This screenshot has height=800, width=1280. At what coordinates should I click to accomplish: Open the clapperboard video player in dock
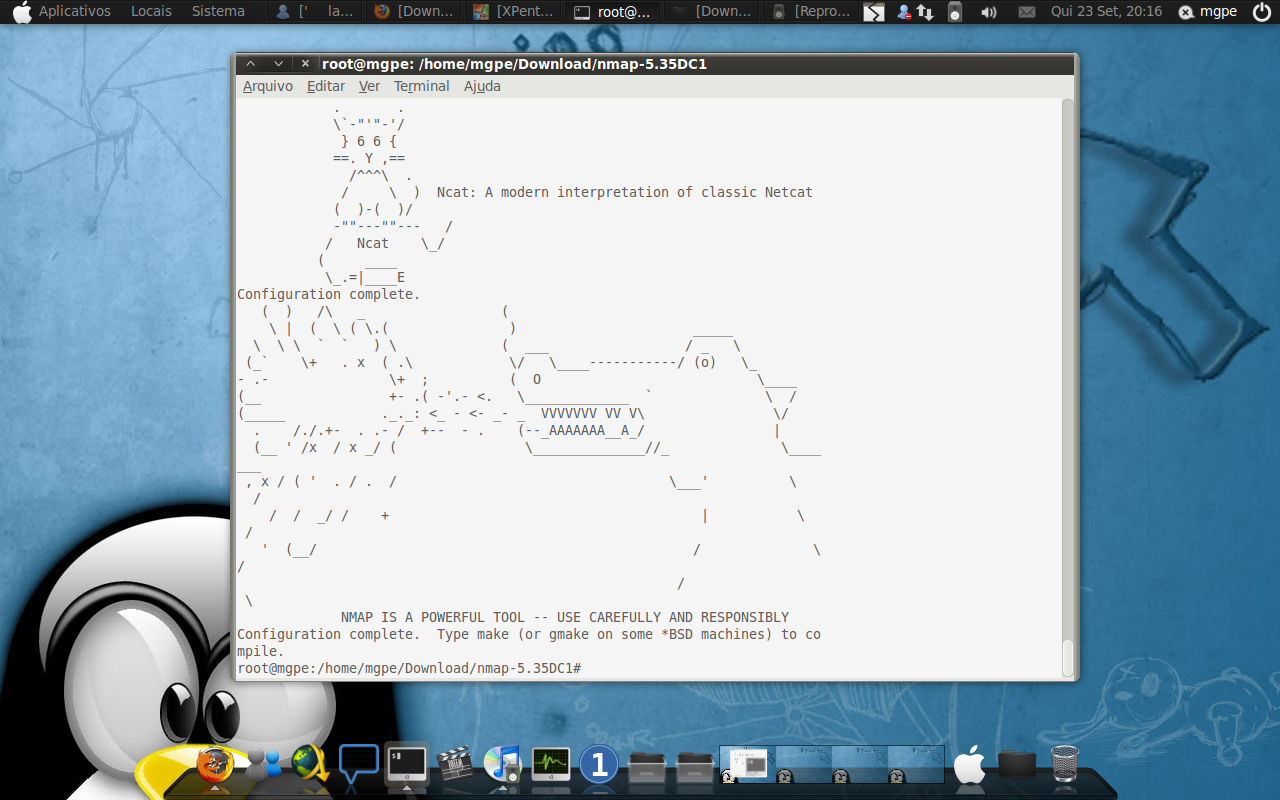(x=455, y=765)
